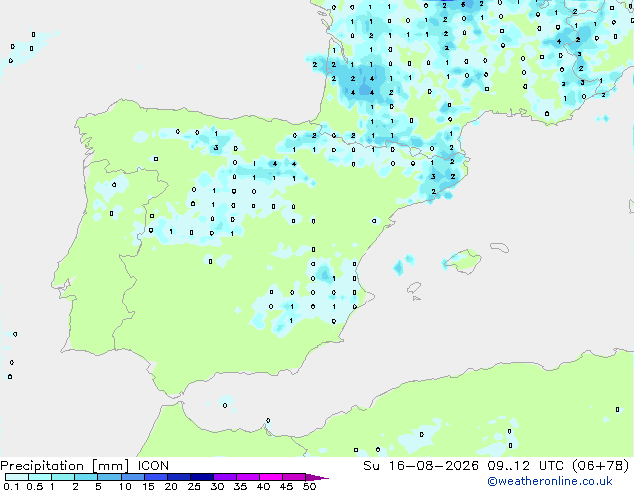Click the '50' legend scale label

[309, 486]
